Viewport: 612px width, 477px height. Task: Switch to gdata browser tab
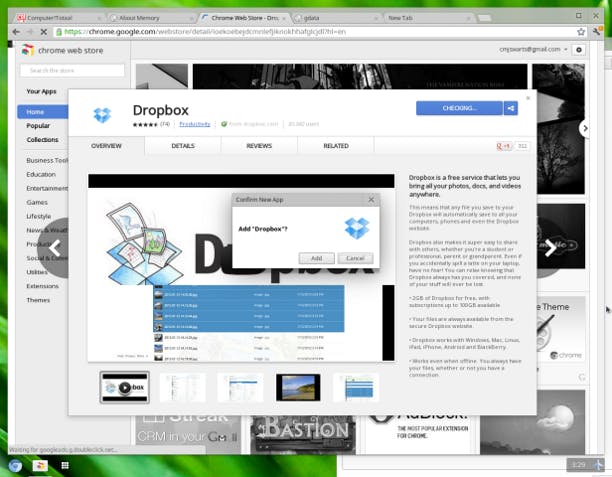tap(336, 18)
